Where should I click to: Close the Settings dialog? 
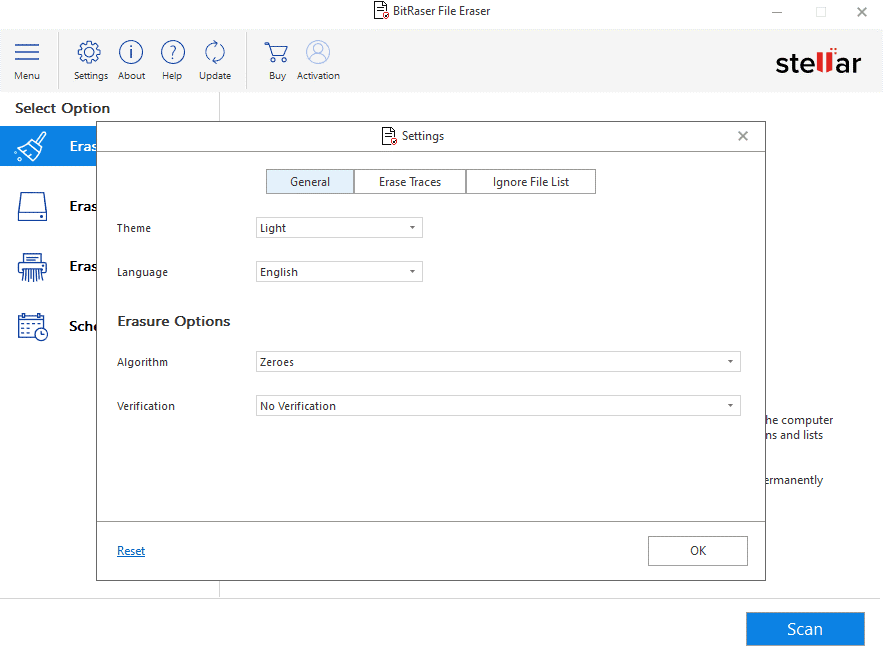(743, 136)
